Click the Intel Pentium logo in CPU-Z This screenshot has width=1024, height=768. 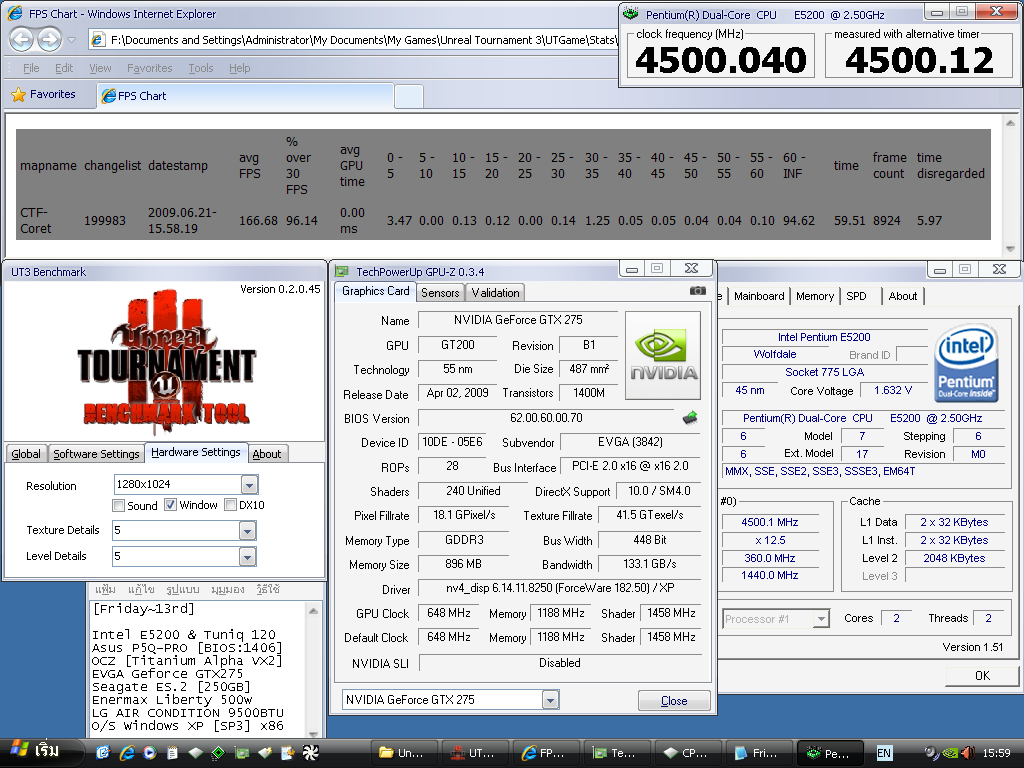coord(966,361)
